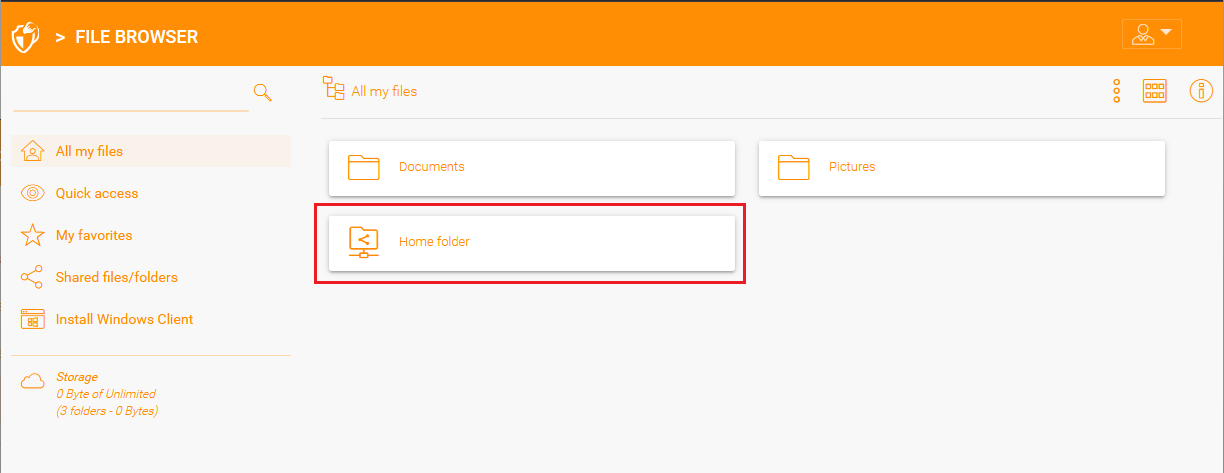Click the All my files breadcrumb
The height and width of the screenshot is (473, 1224).
pos(384,91)
